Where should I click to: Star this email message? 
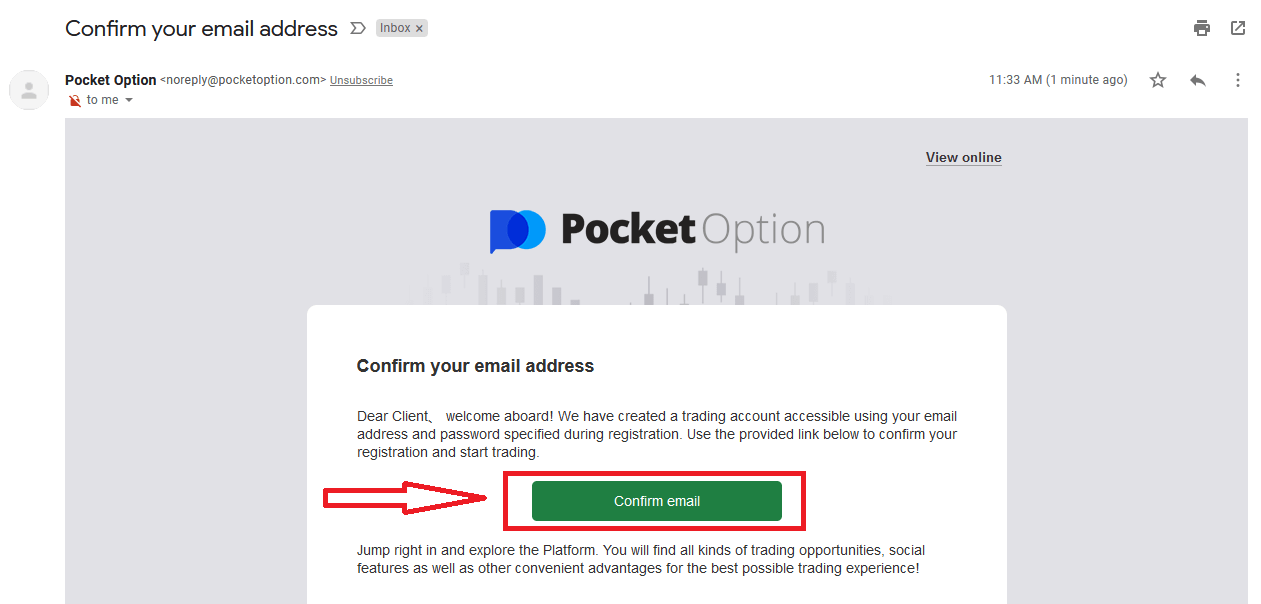tap(1158, 80)
